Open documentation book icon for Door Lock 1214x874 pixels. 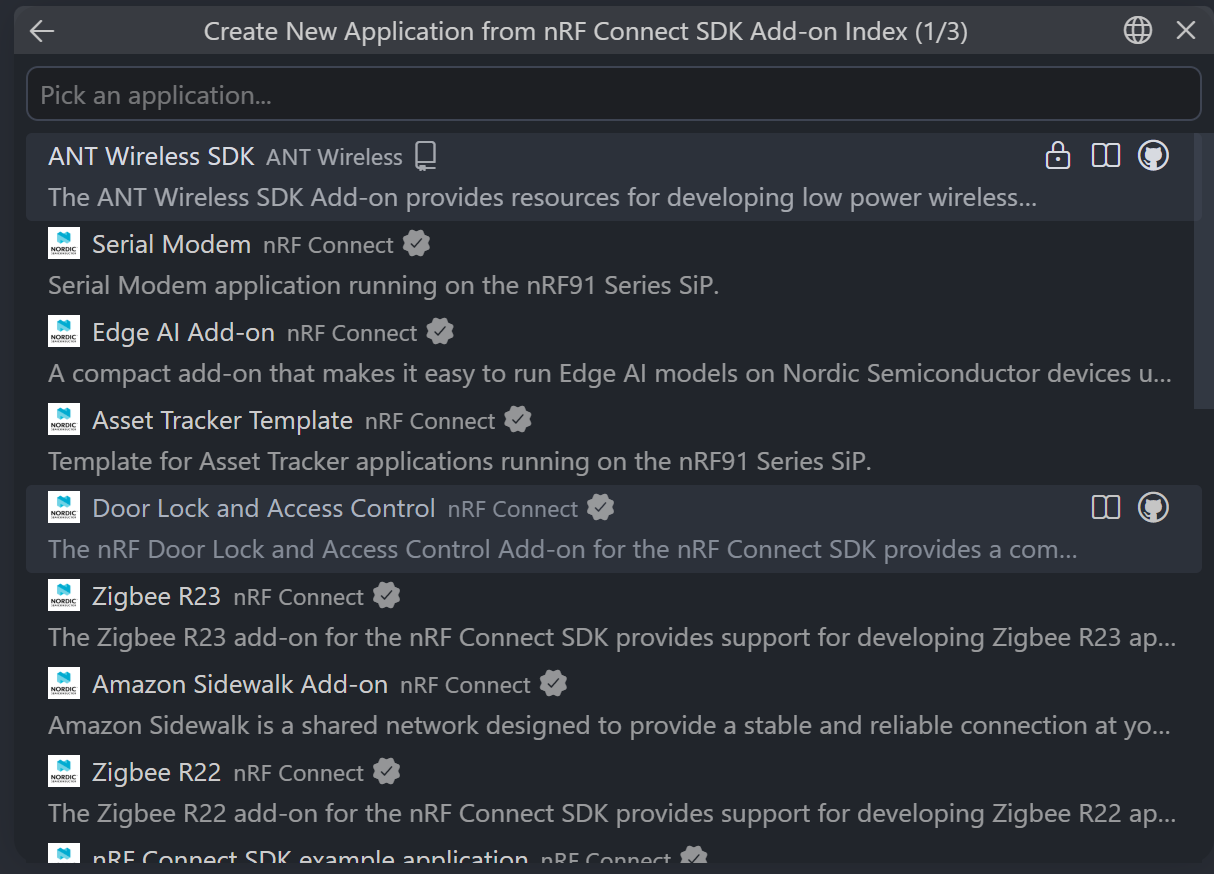coord(1106,508)
